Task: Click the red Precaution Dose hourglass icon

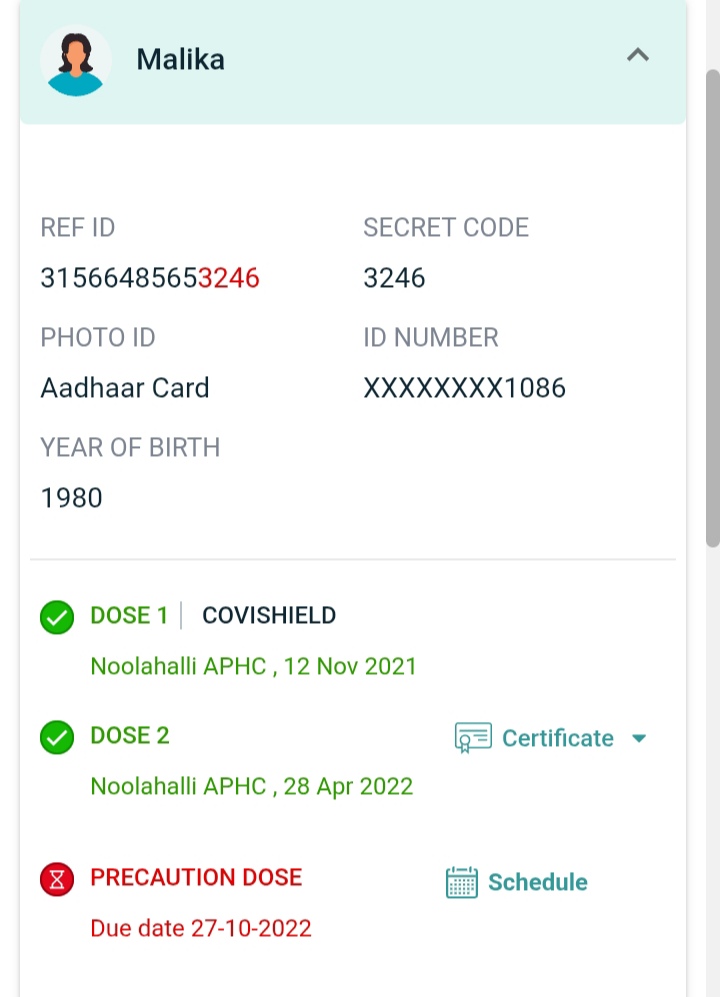Action: [57, 880]
